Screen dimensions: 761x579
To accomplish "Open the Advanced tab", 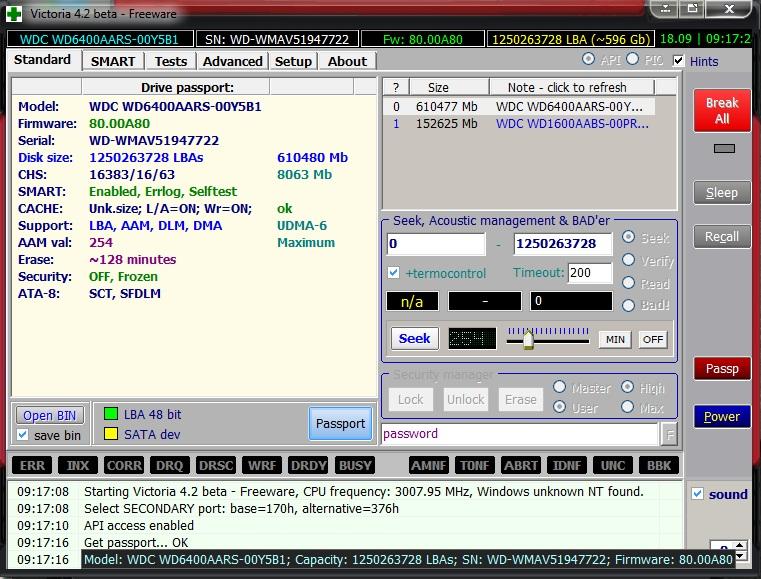I will point(232,61).
